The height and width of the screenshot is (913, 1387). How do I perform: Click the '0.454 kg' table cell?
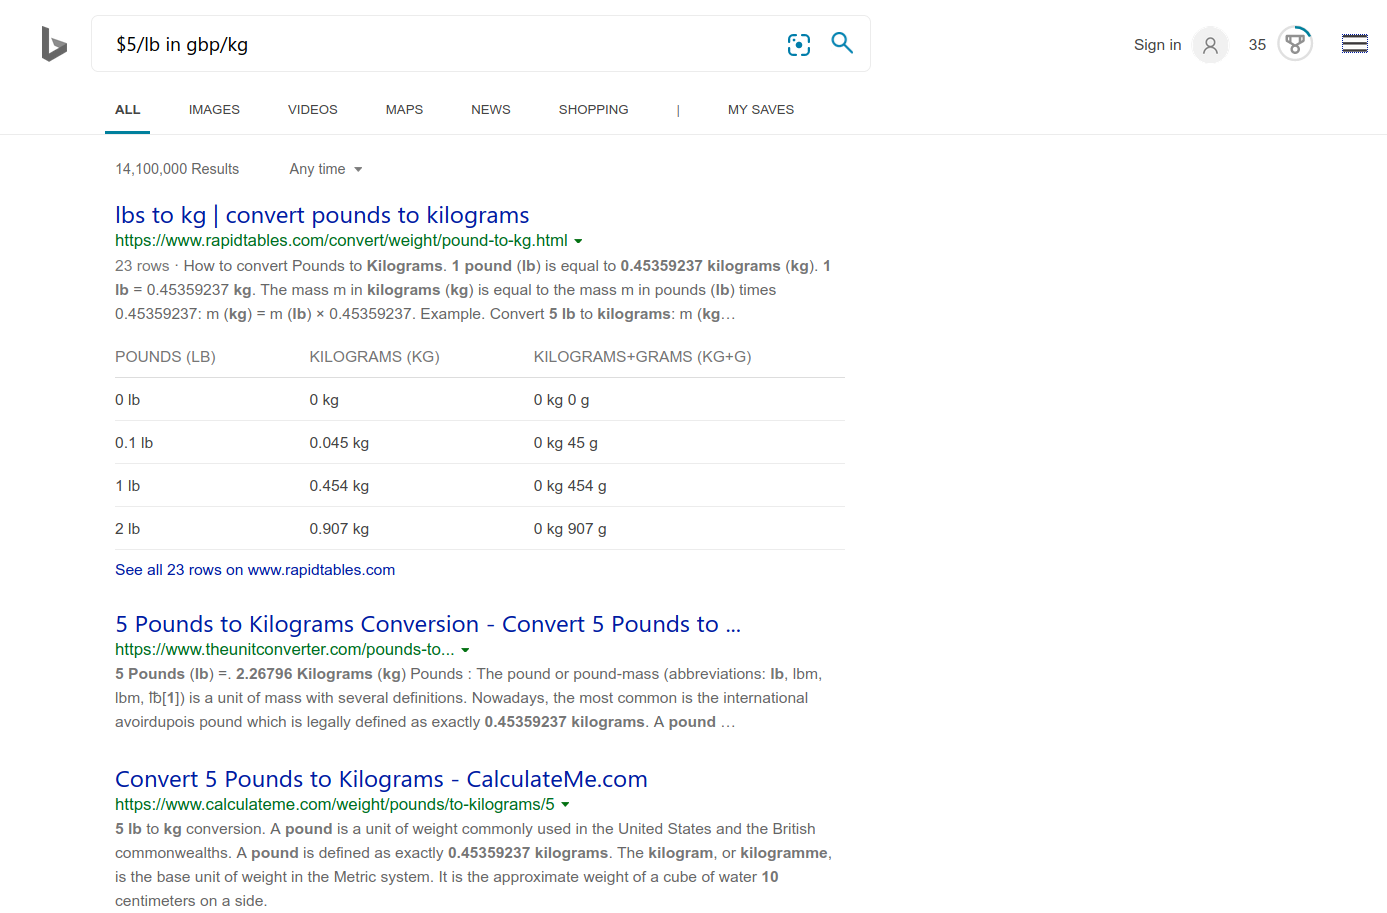[x=339, y=486]
